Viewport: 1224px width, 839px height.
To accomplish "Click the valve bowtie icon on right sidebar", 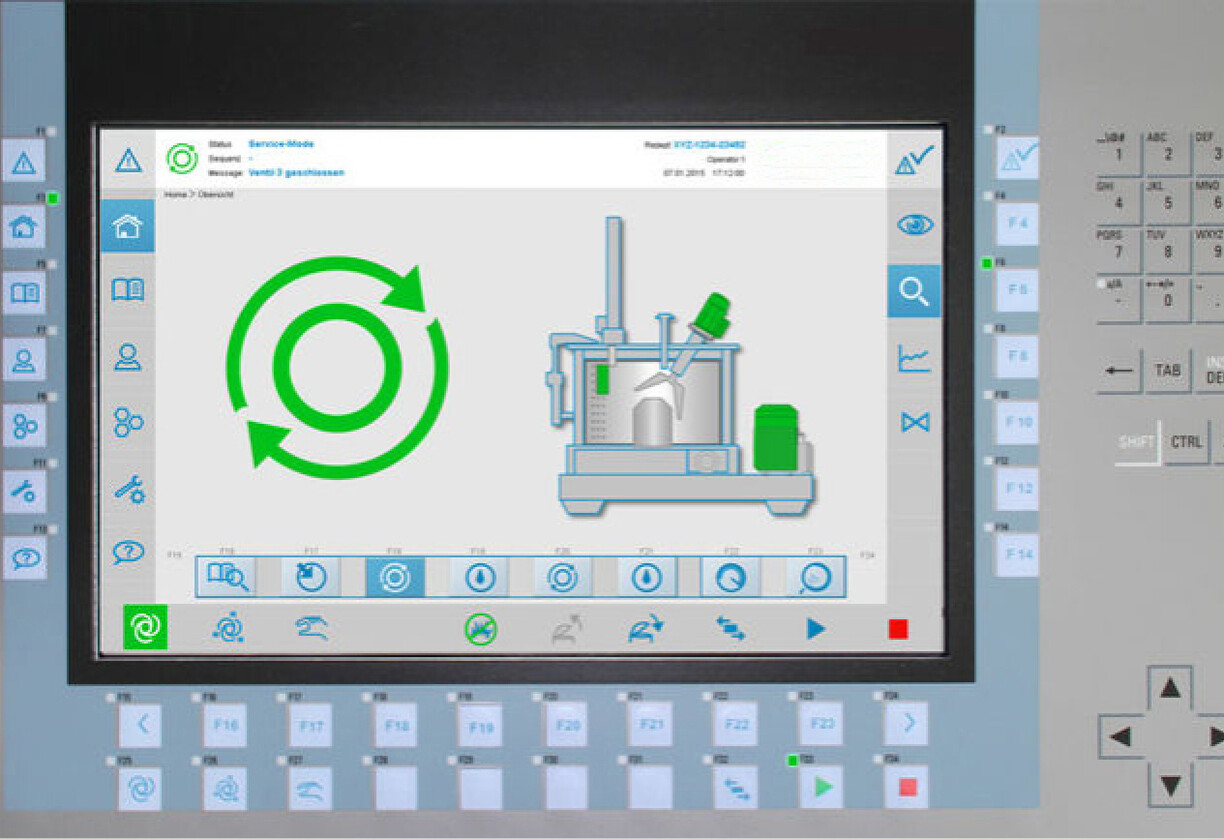I will point(914,423).
